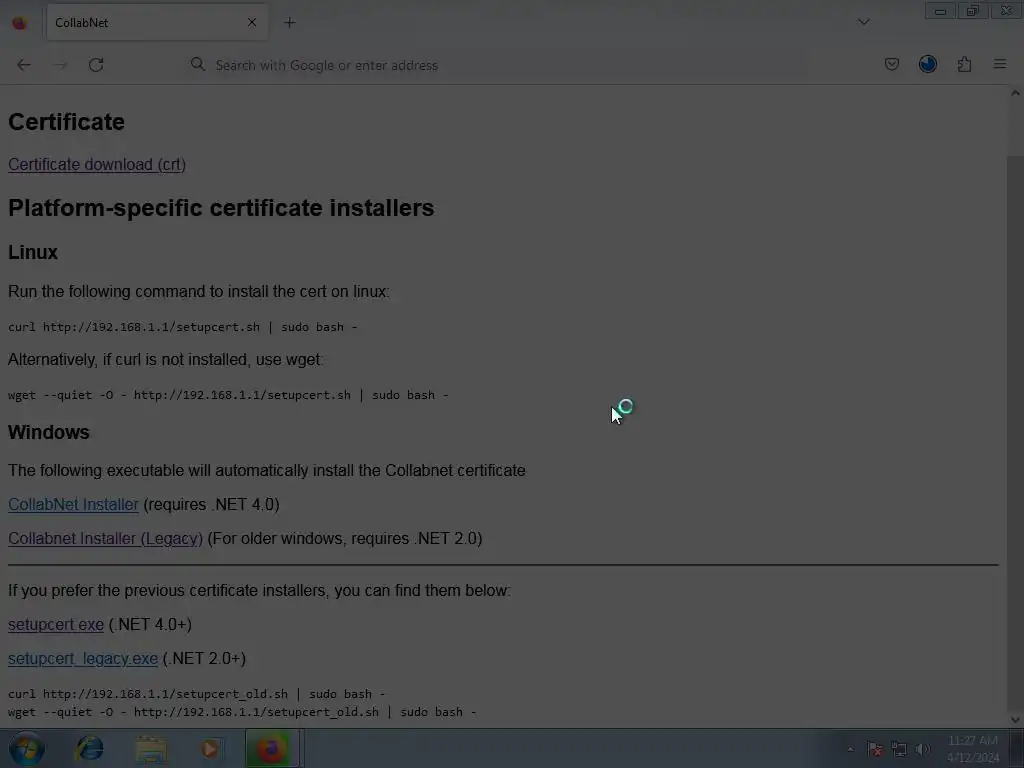
Task: Open Windows Explorer from taskbar
Action: [x=151, y=749]
